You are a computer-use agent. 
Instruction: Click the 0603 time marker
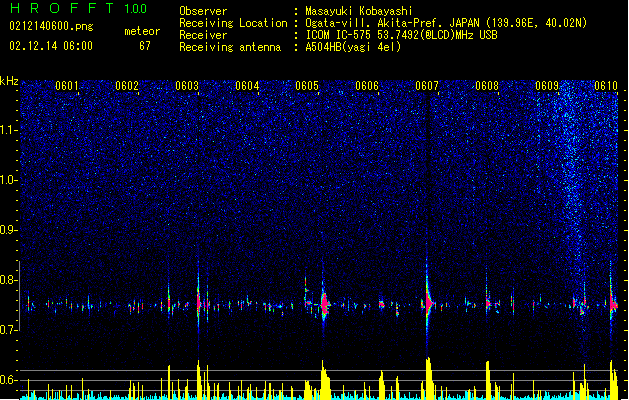point(187,86)
